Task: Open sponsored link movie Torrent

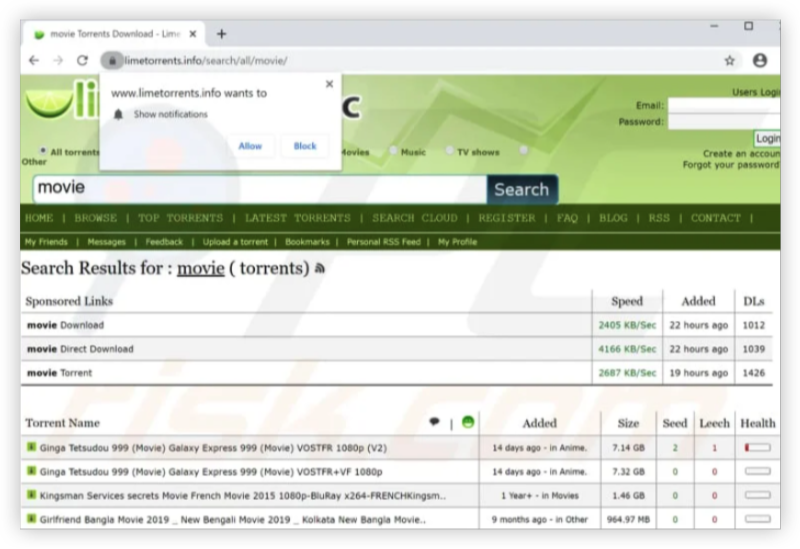Action: [59, 373]
